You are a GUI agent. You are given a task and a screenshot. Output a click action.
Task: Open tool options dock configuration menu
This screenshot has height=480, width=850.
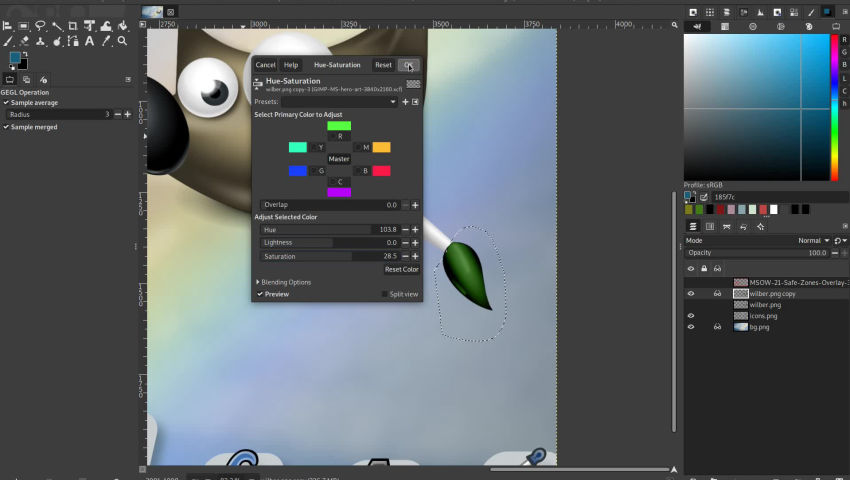click(128, 80)
